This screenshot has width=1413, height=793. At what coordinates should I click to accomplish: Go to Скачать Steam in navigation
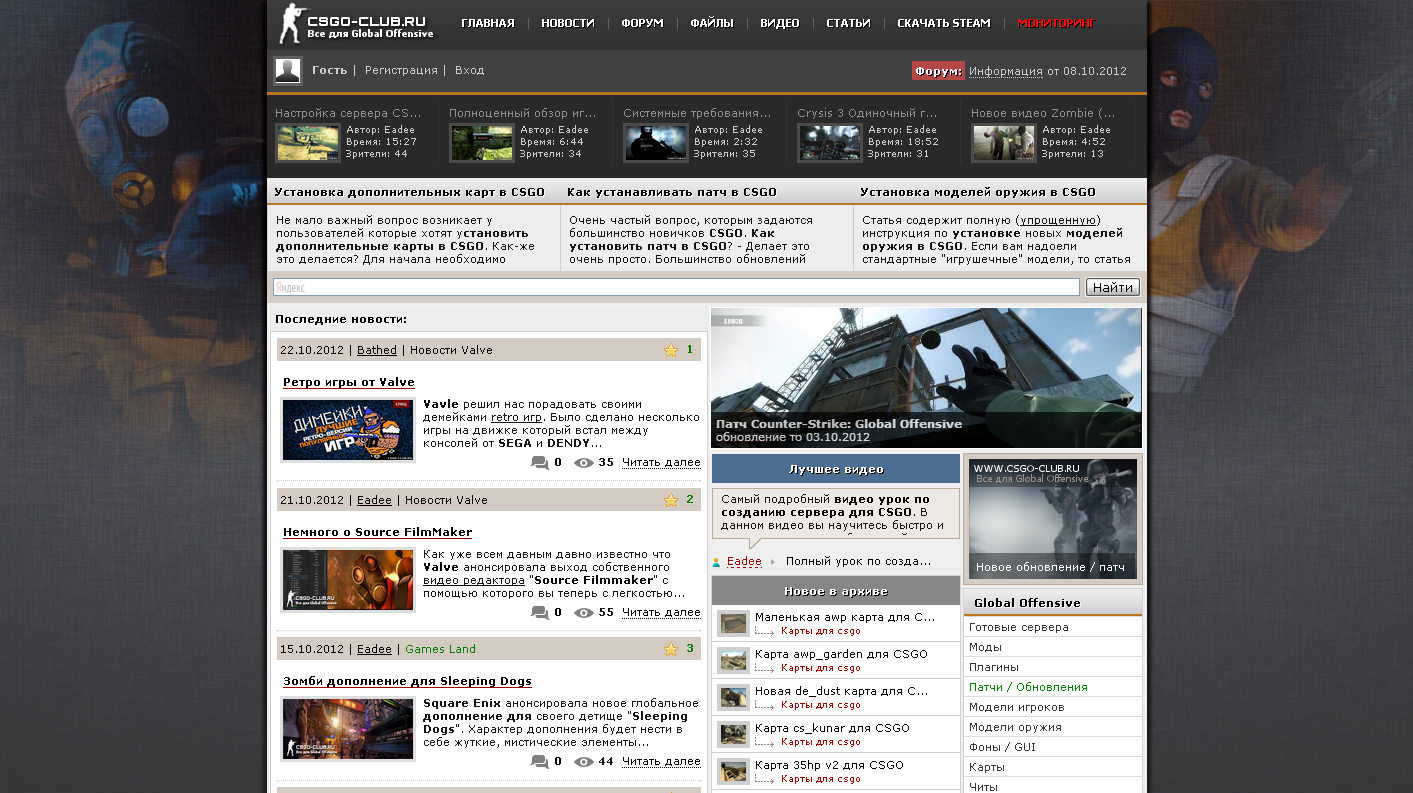943,23
